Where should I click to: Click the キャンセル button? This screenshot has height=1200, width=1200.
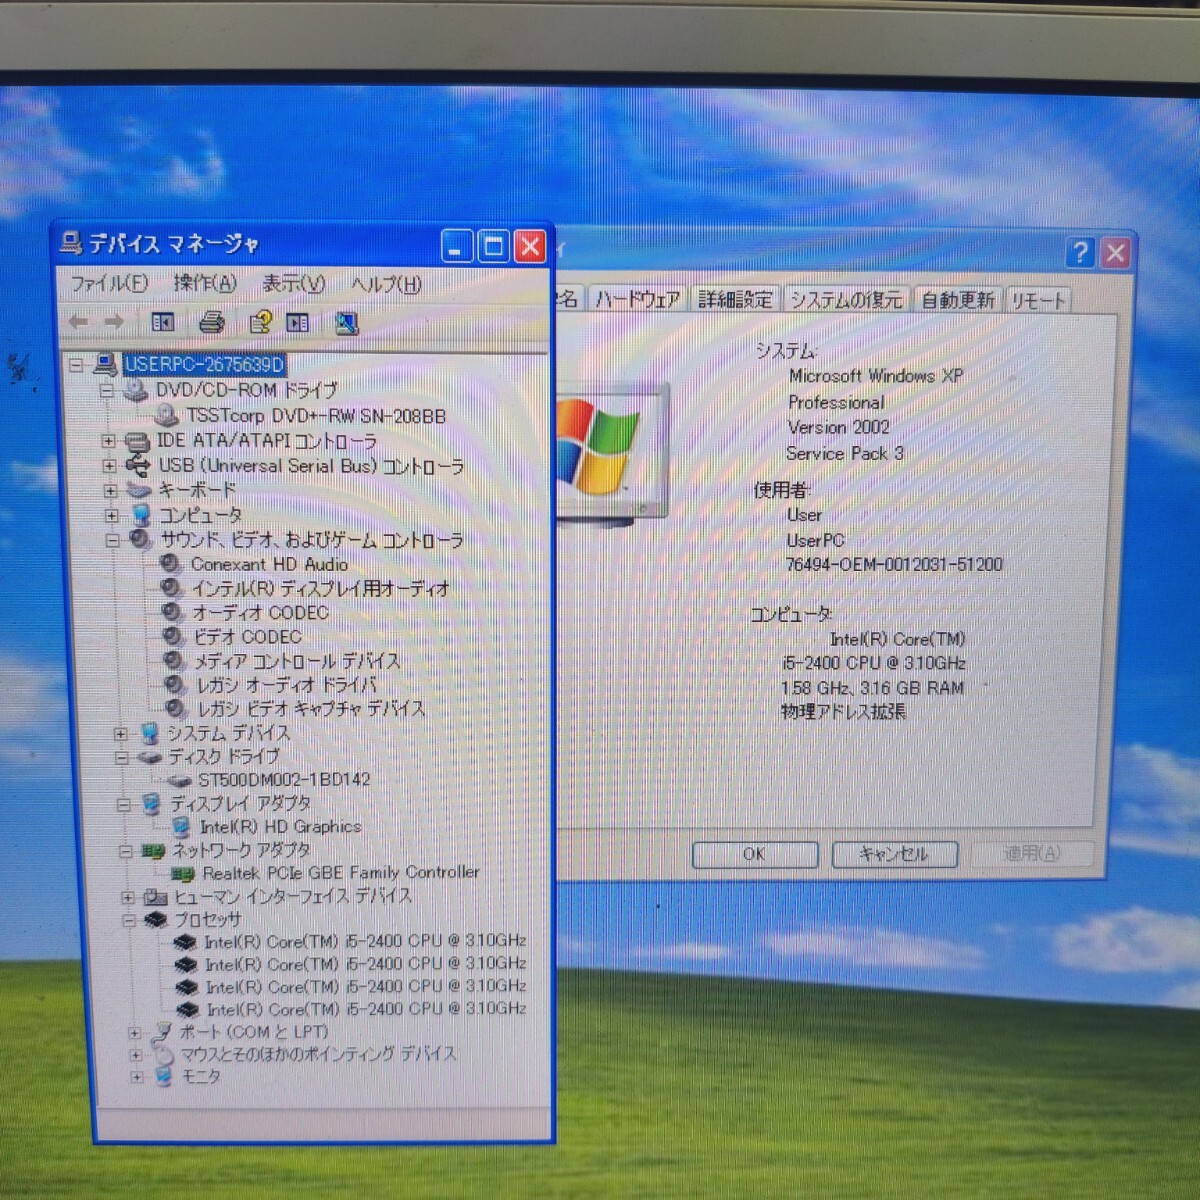click(893, 854)
